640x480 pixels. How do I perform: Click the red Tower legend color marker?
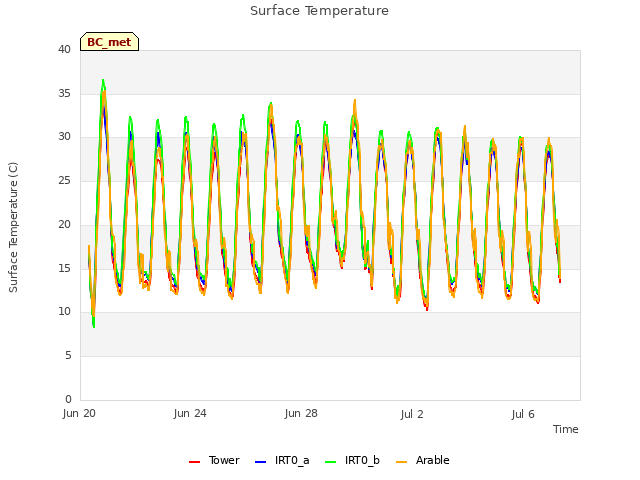[x=194, y=462]
